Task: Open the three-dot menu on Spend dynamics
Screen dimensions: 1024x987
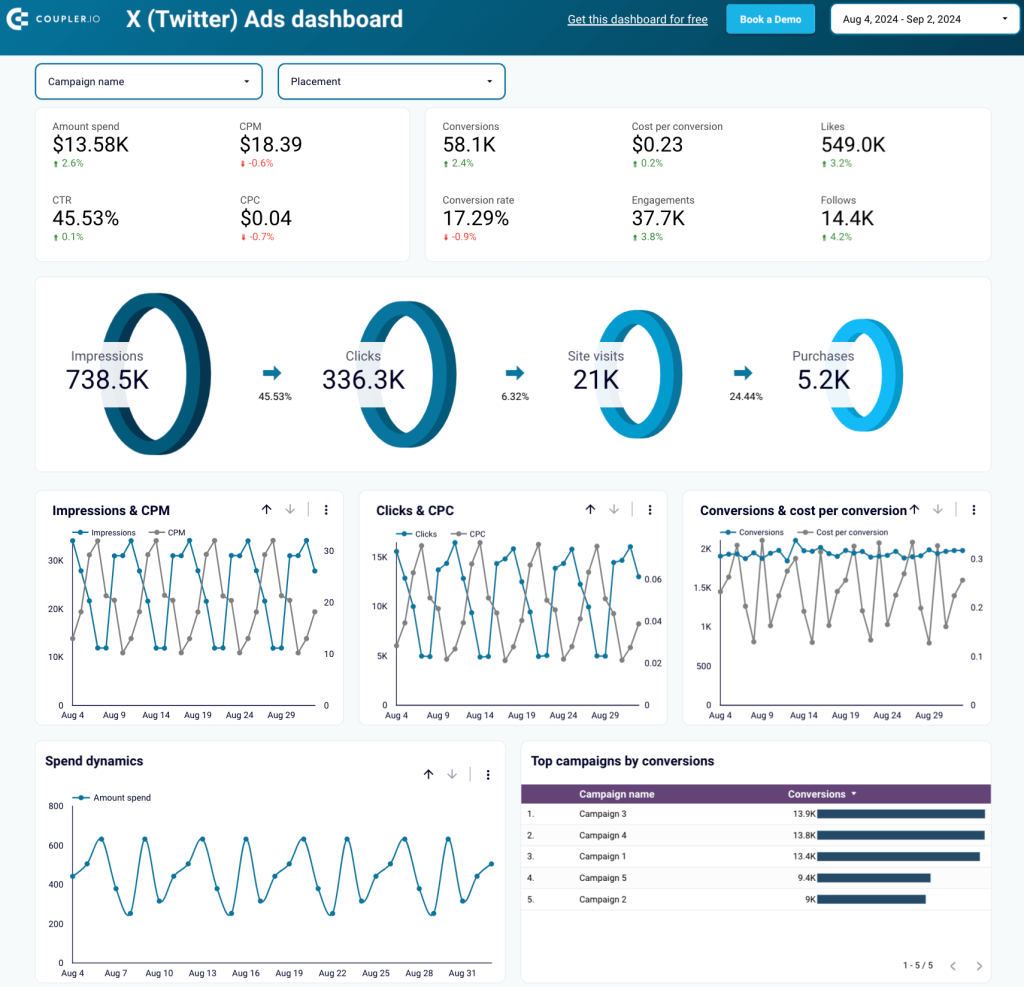Action: (488, 774)
